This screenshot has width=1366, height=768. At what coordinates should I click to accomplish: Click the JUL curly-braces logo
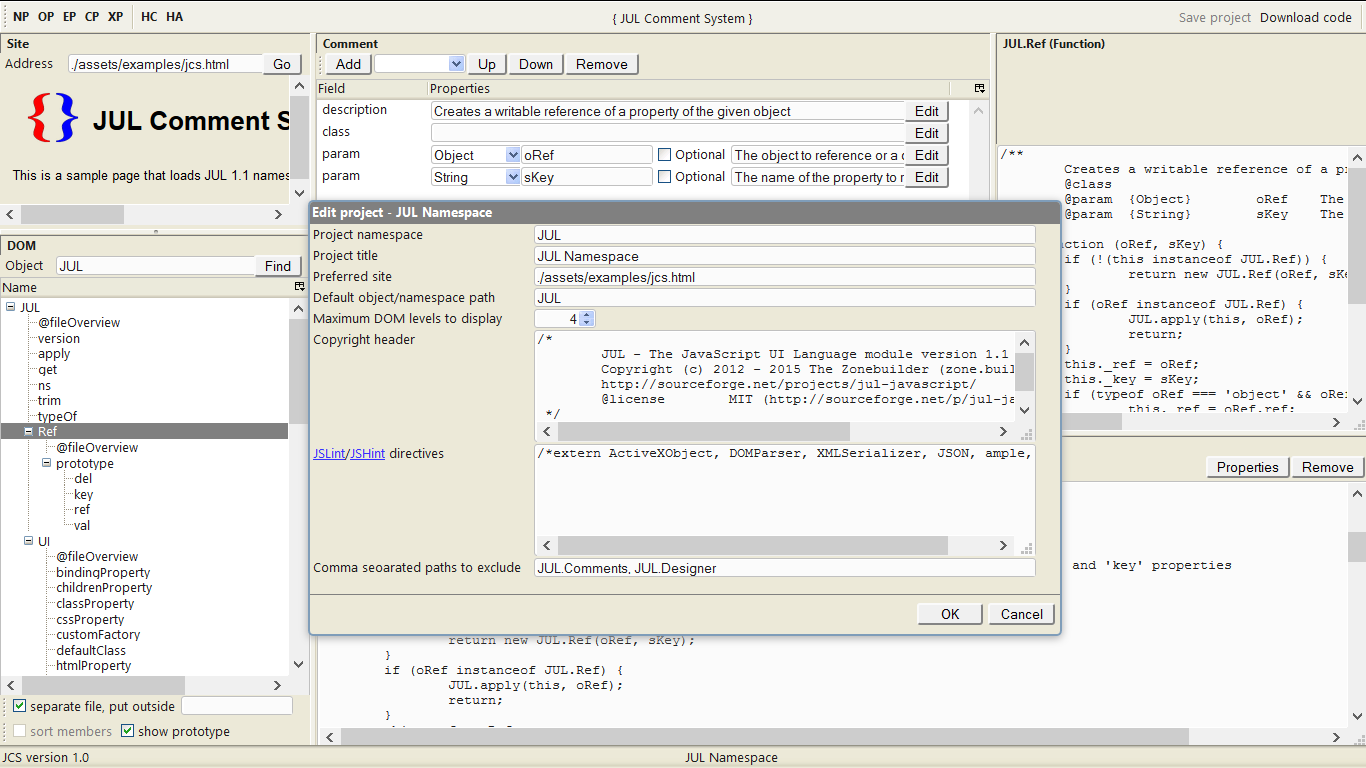click(x=54, y=120)
